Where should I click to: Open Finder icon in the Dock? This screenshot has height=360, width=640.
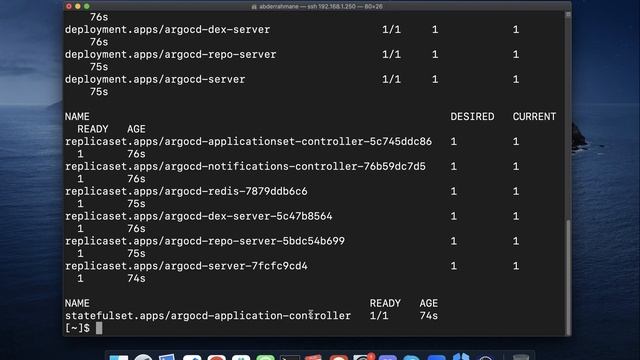pos(119,358)
